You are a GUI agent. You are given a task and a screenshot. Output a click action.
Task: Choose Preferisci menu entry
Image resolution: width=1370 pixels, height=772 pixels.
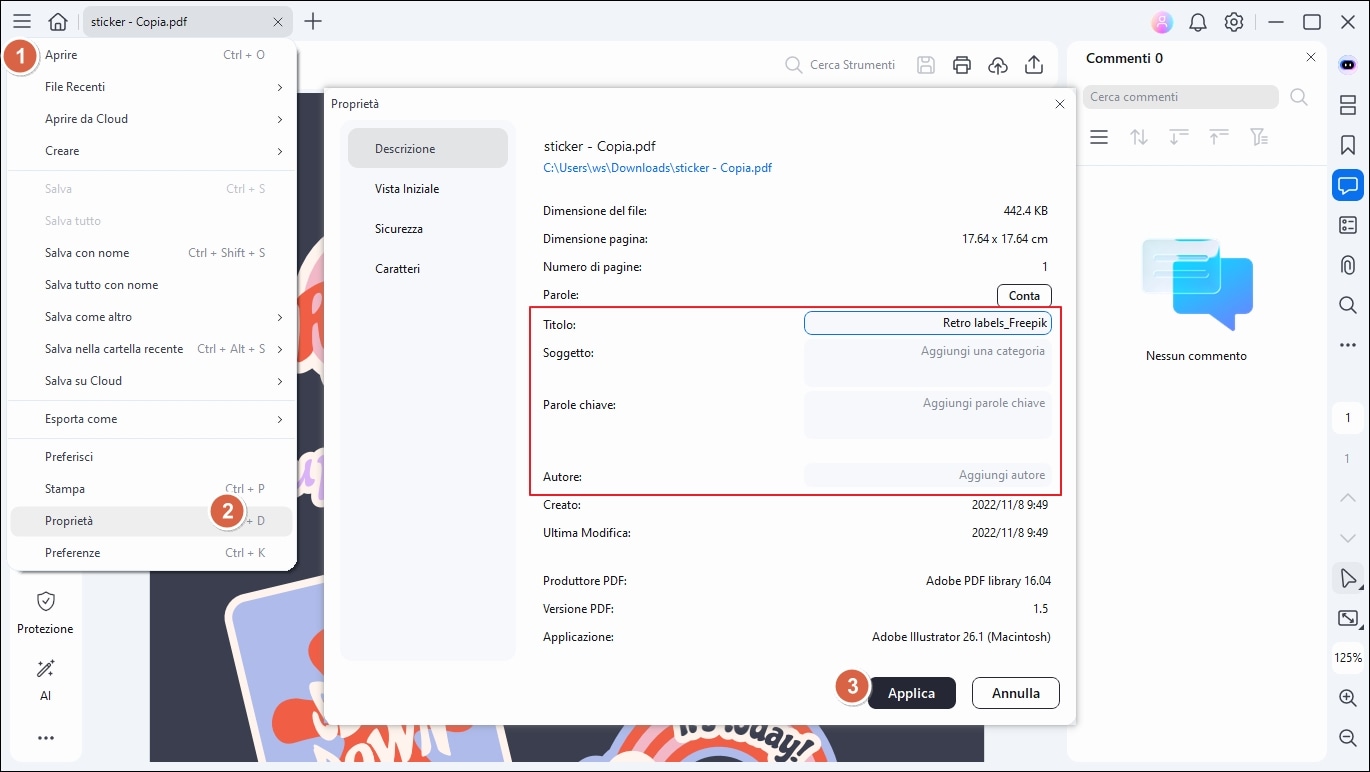[x=151, y=457]
